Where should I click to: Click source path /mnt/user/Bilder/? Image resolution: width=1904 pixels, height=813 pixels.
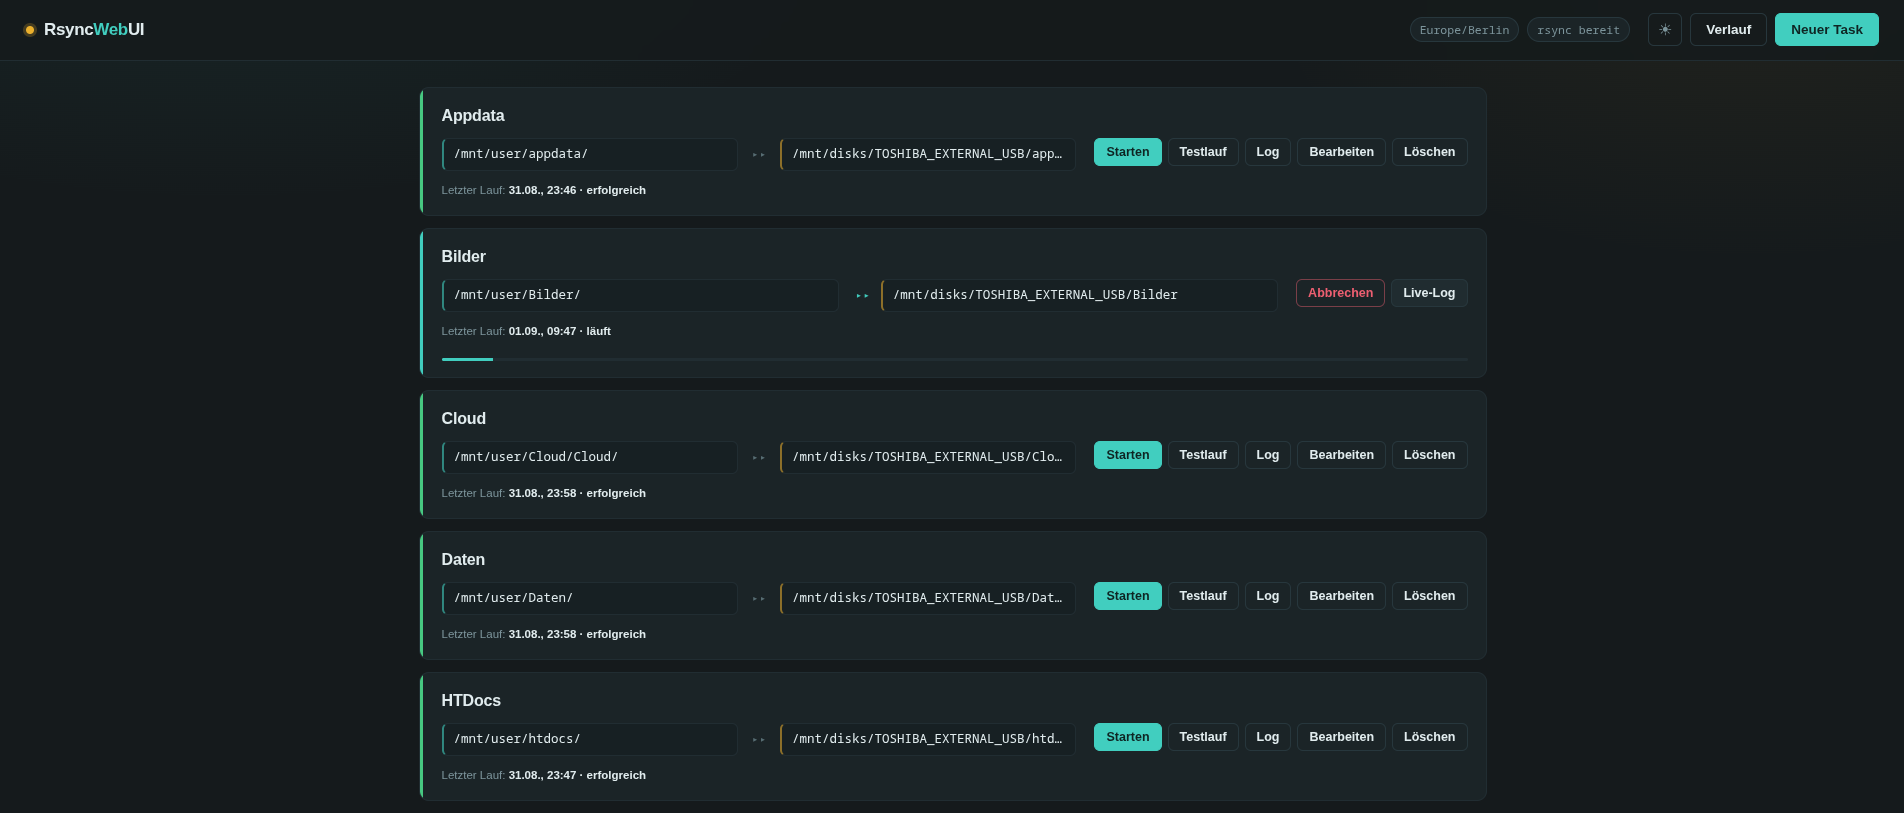click(640, 295)
